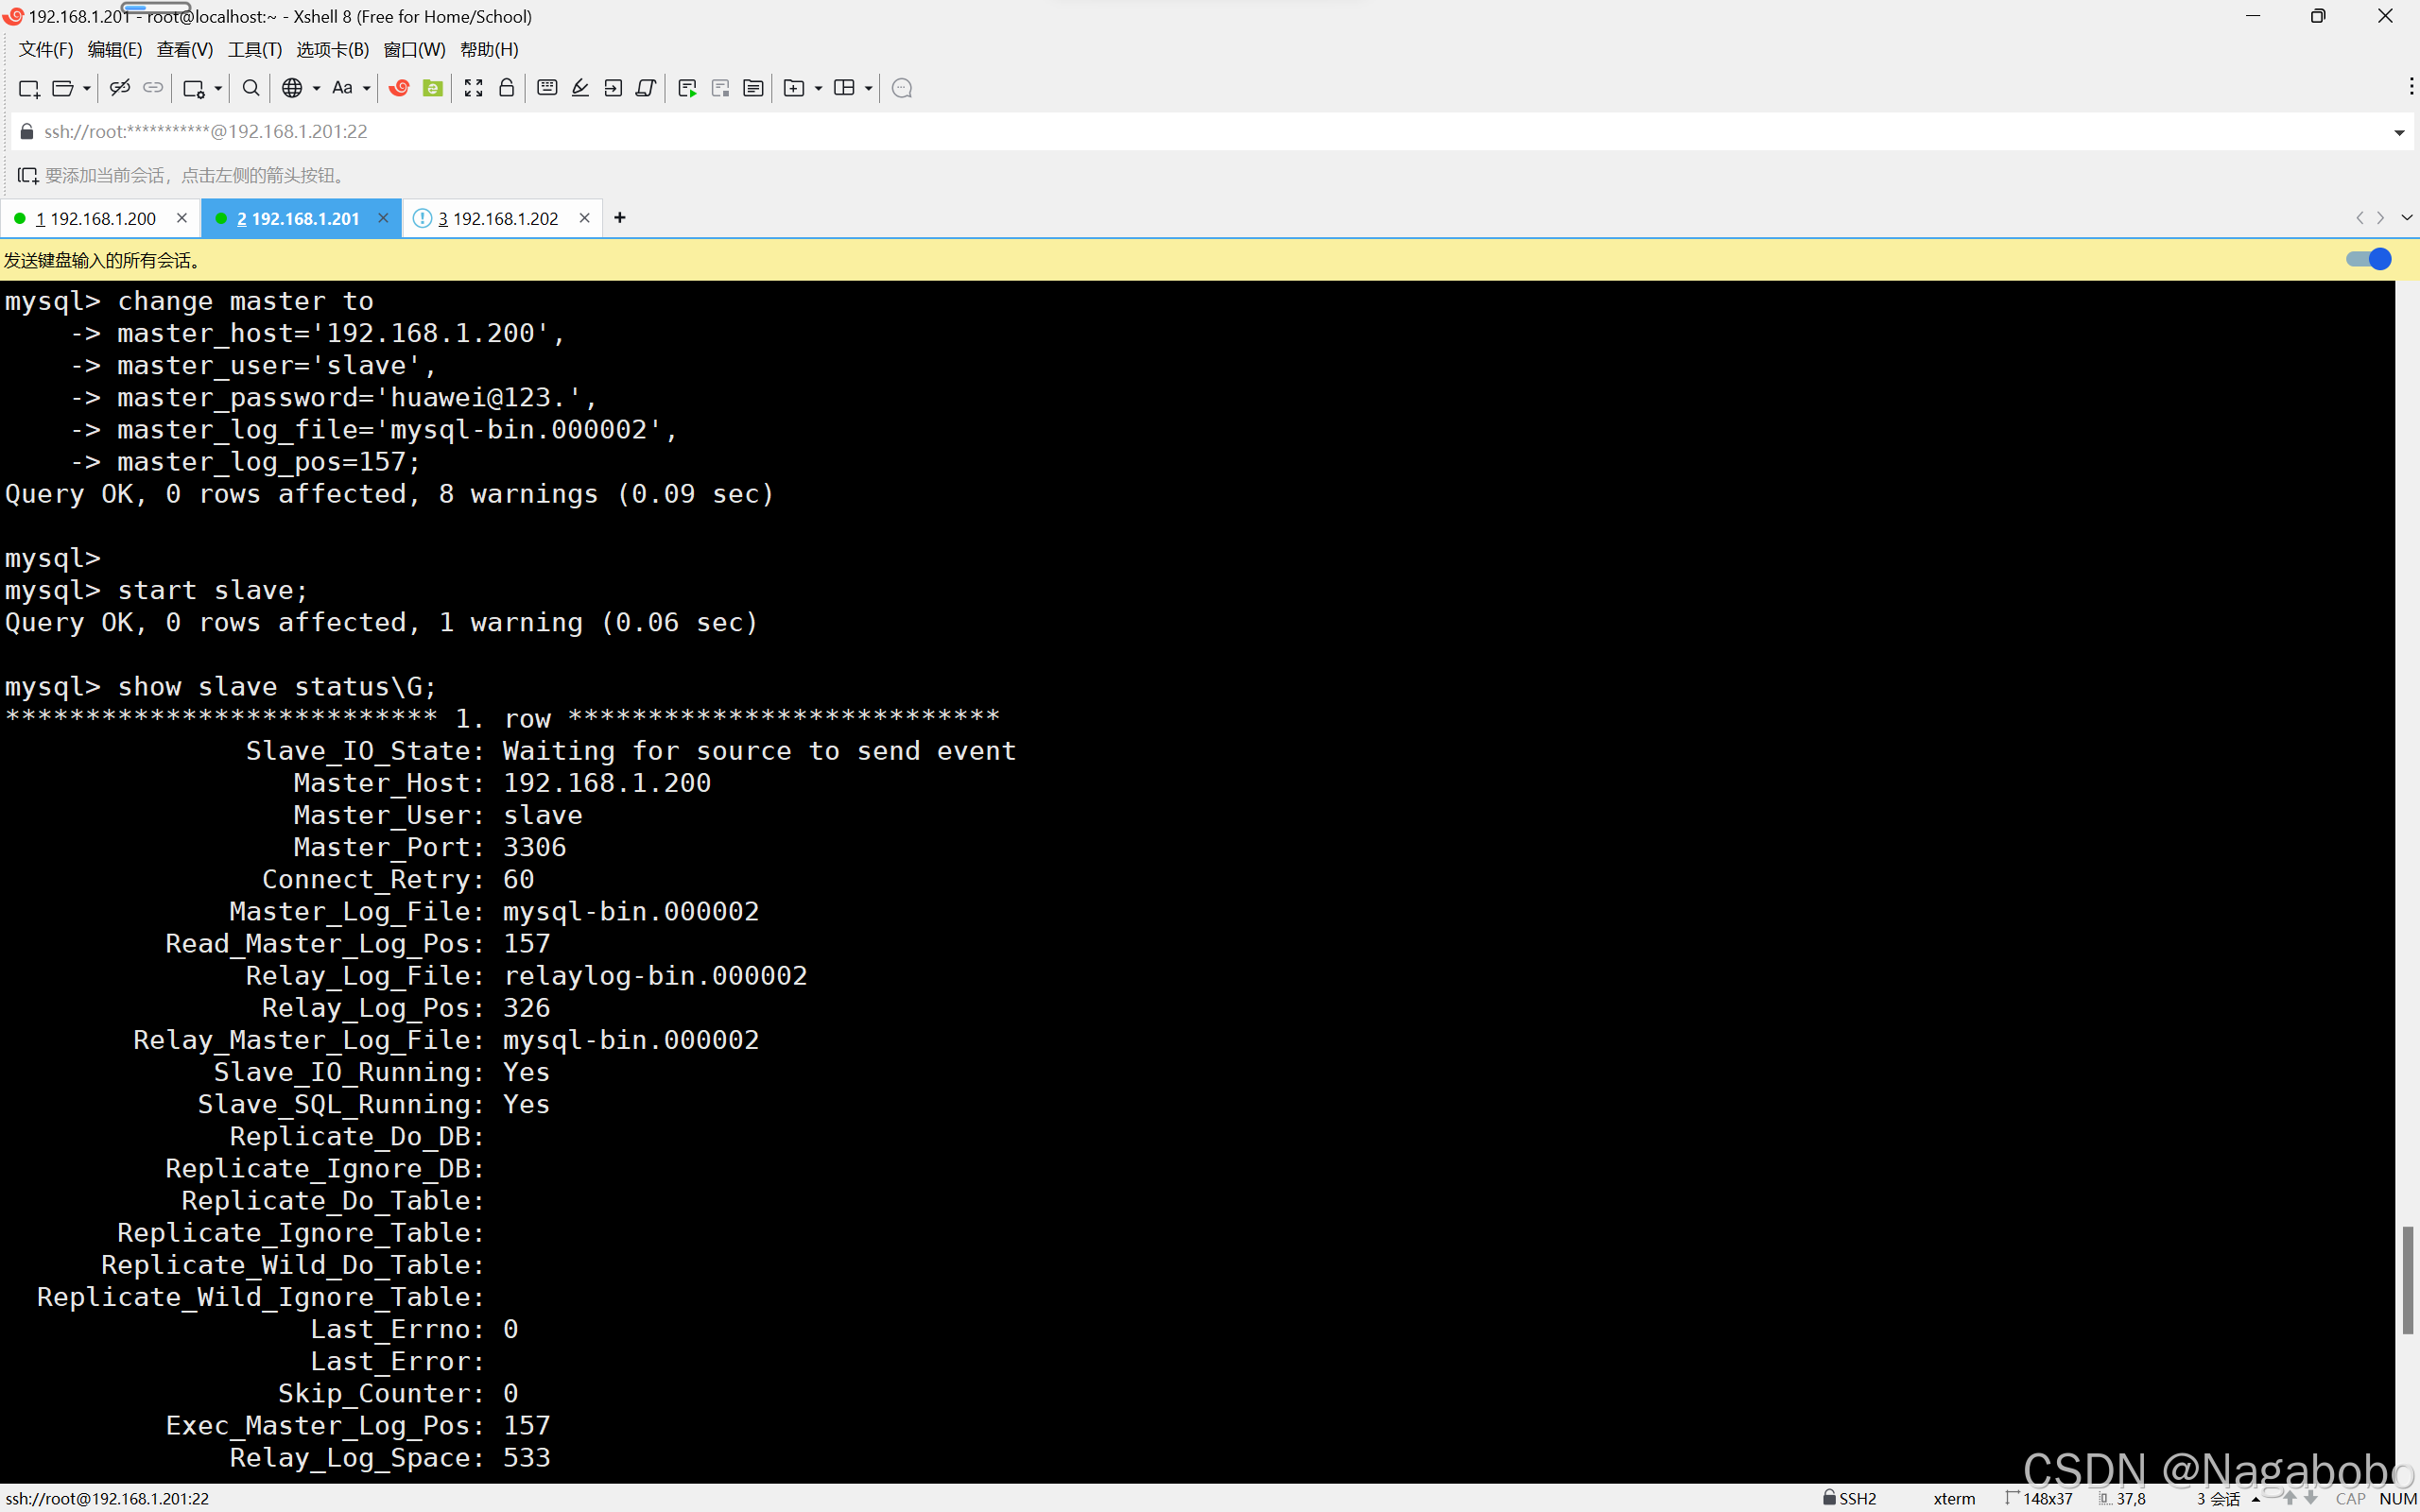Click the start script recording icon
The width and height of the screenshot is (2420, 1512).
click(x=687, y=88)
